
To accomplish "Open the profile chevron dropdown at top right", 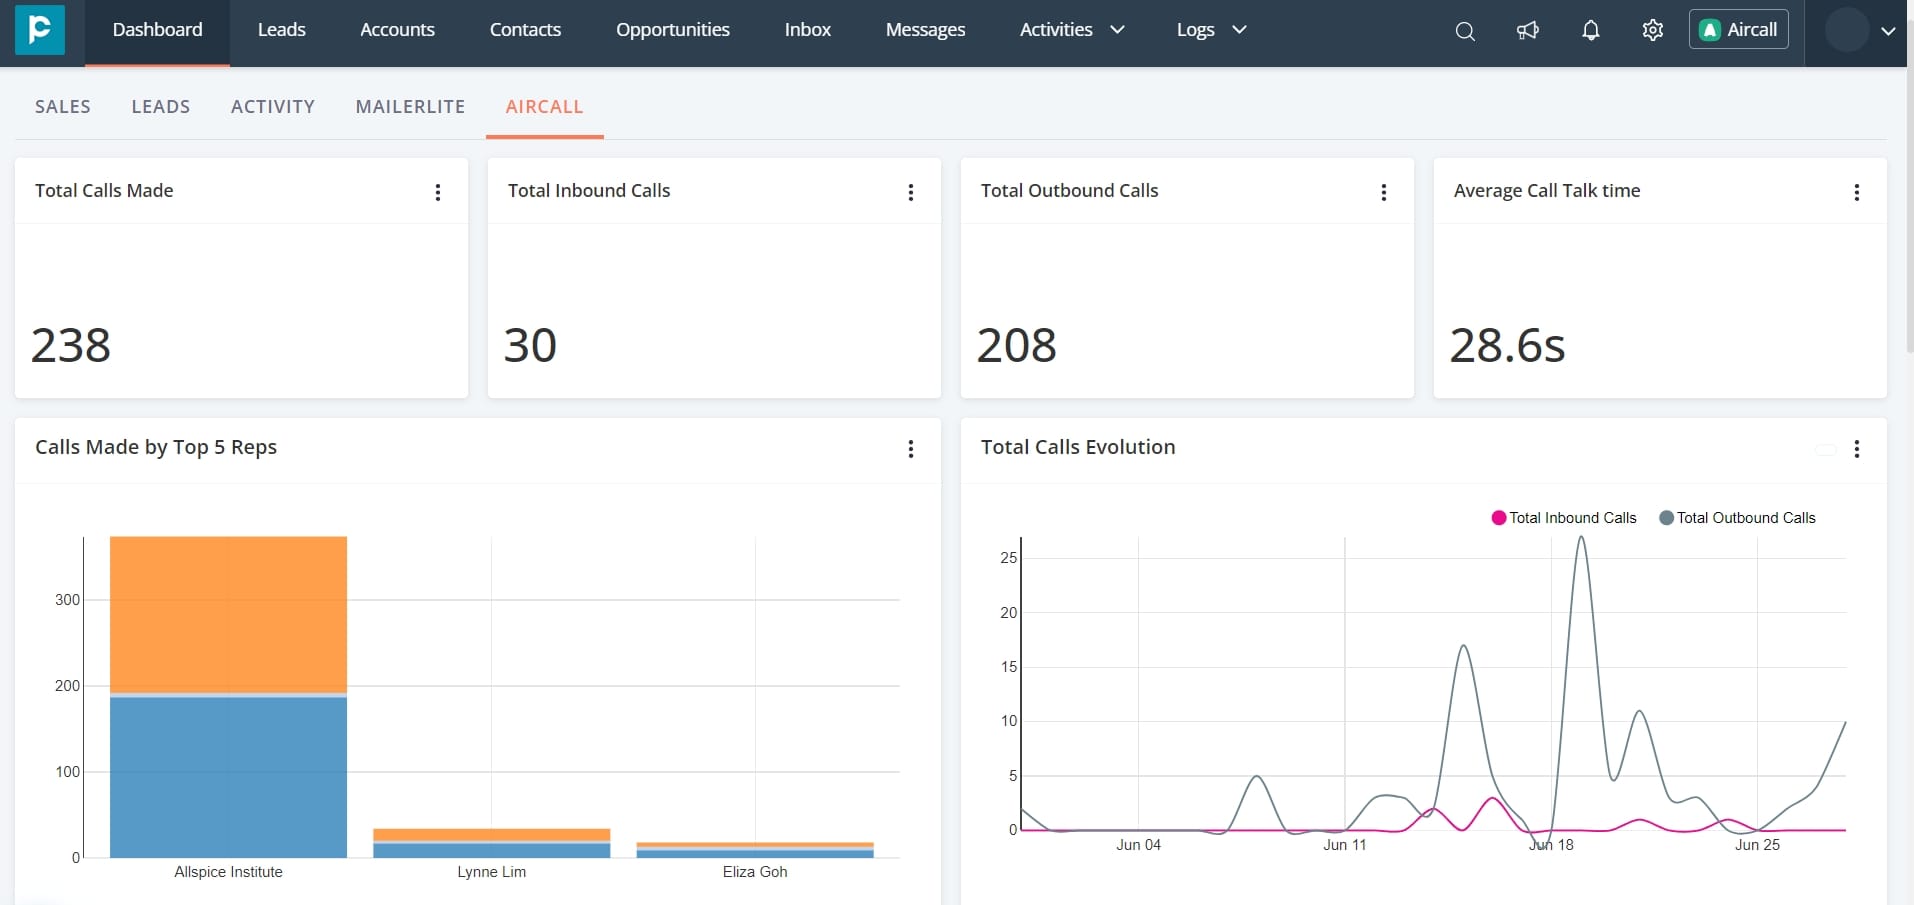I will coord(1890,30).
